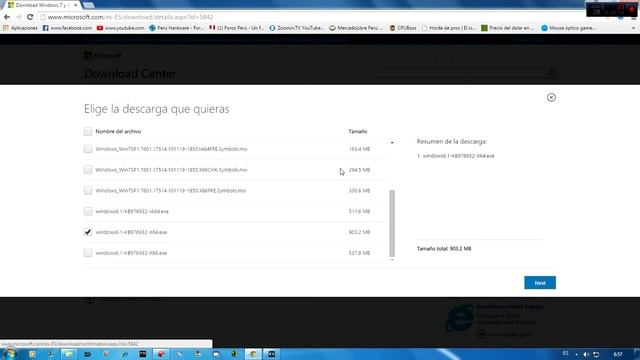Click the file list scroll-down arrow

[392, 260]
